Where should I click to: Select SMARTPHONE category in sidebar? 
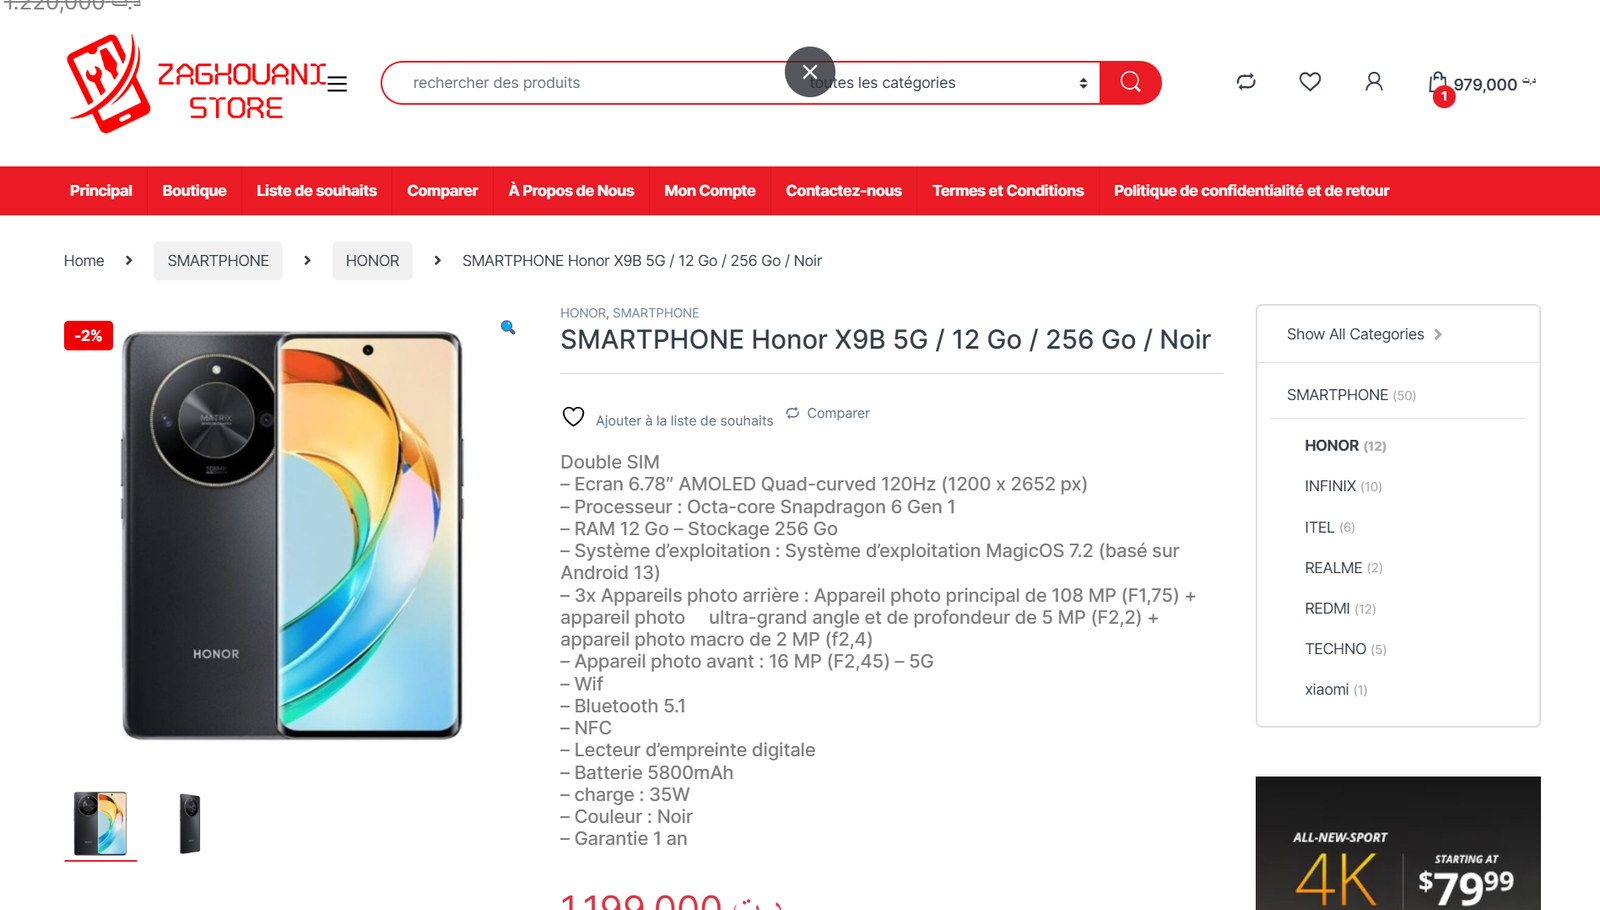[1337, 395]
